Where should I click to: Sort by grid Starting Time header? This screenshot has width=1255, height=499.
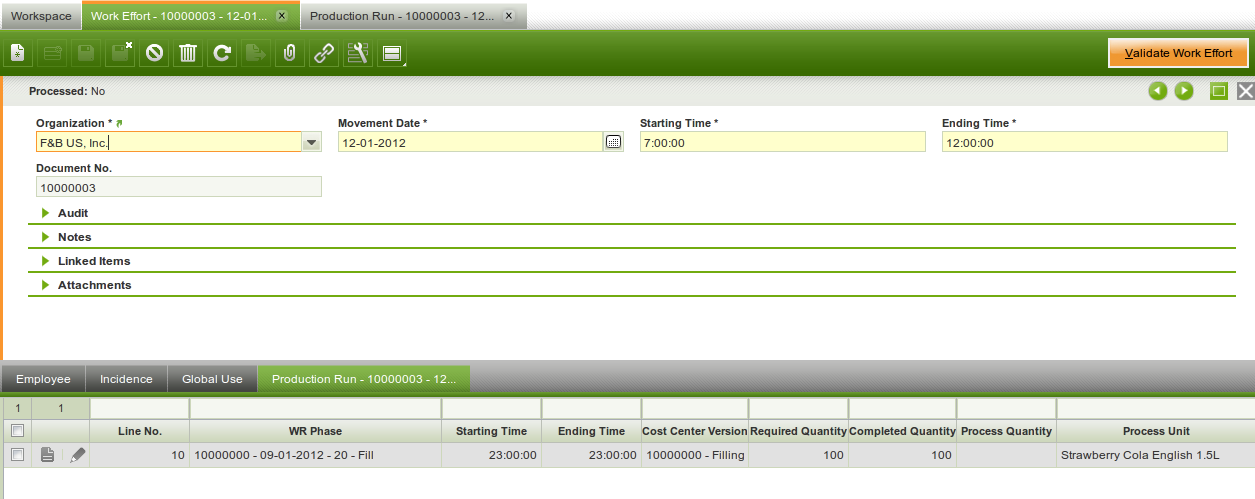491,431
